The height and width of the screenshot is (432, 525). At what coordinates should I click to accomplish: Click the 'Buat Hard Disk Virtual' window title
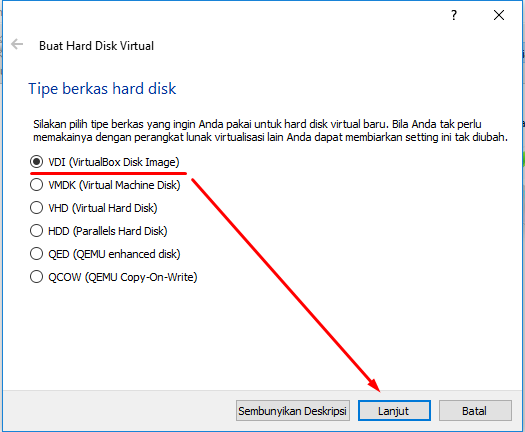tap(96, 46)
